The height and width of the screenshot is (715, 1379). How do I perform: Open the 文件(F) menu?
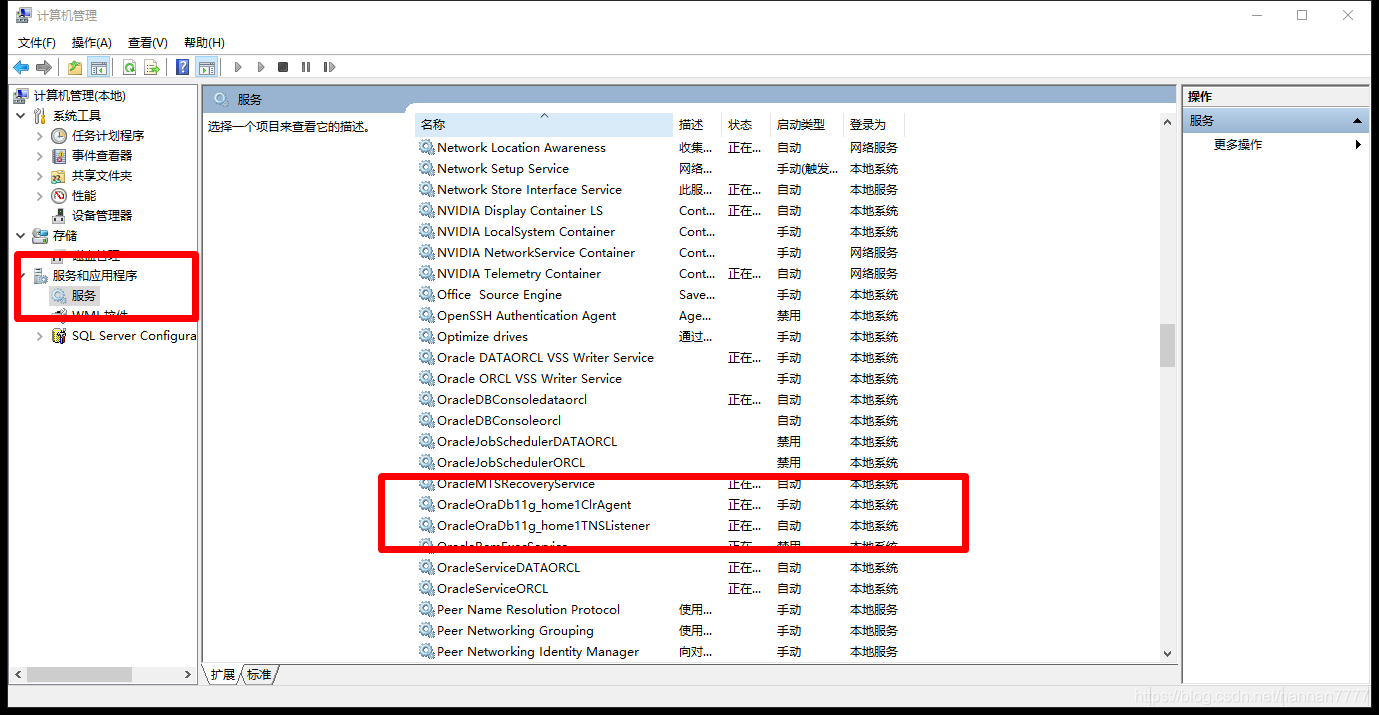click(x=37, y=42)
